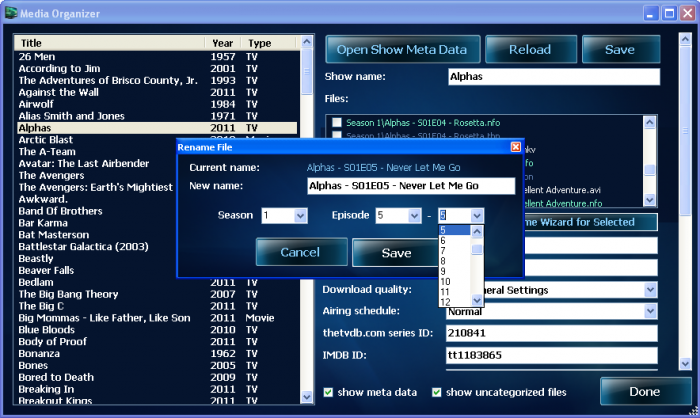Save the new file name in Rename File
Viewport: 700px width, 418px height.
pos(396,253)
